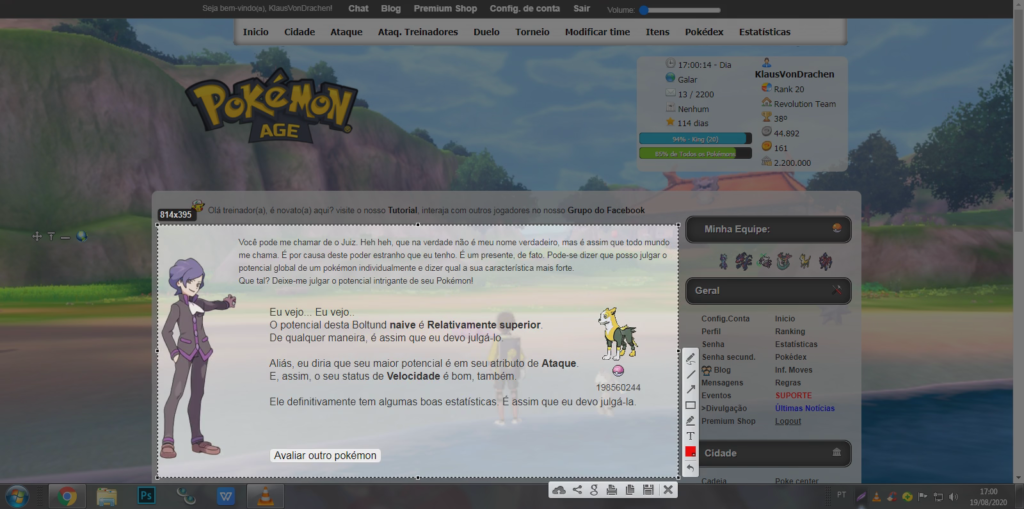Viewport: 1024px width, 509px height.
Task: Click the tools icon in Geral header
Action: click(x=837, y=290)
